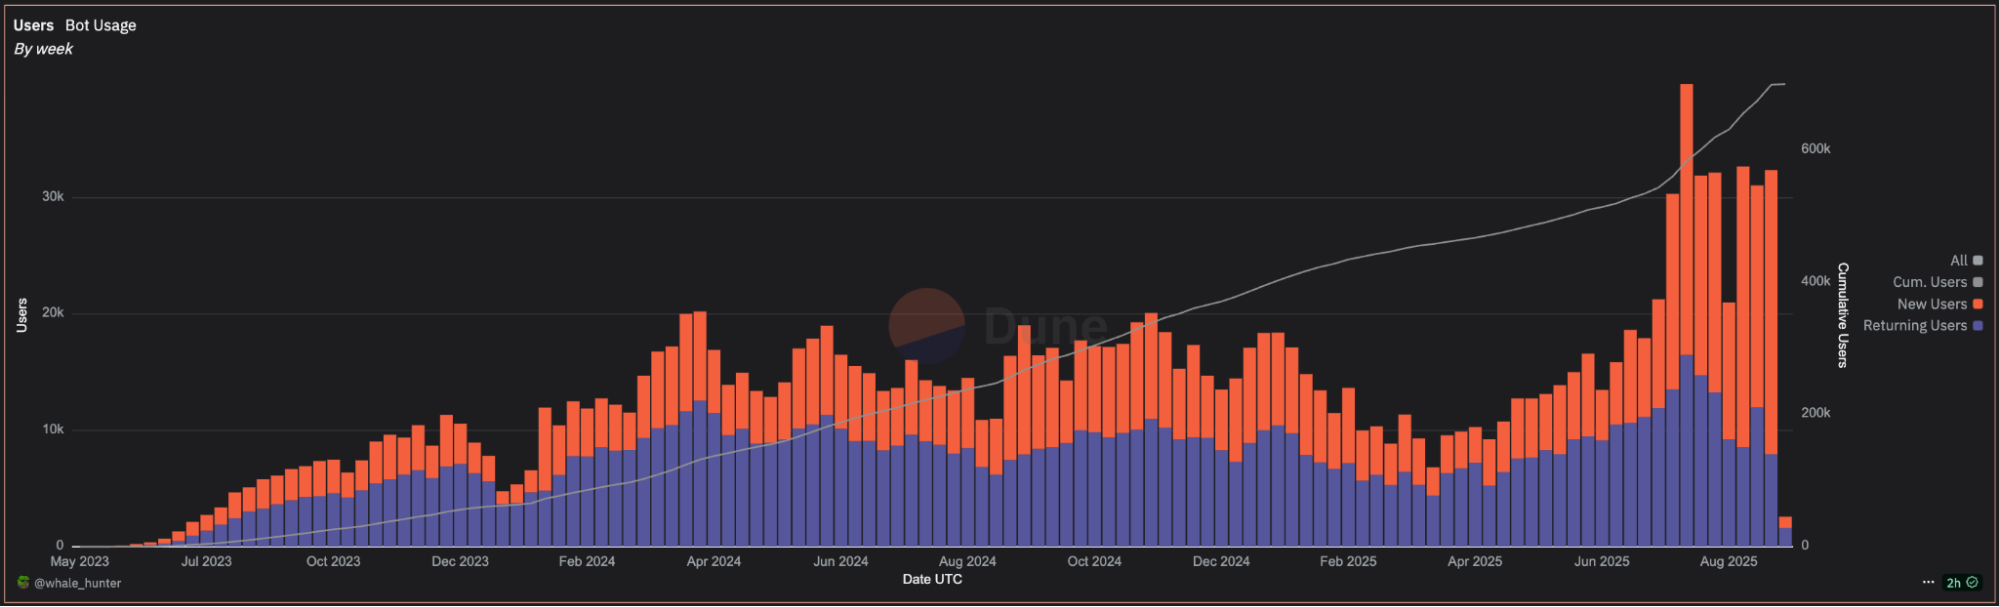Click the May 2023 axis tick

[x=79, y=561]
